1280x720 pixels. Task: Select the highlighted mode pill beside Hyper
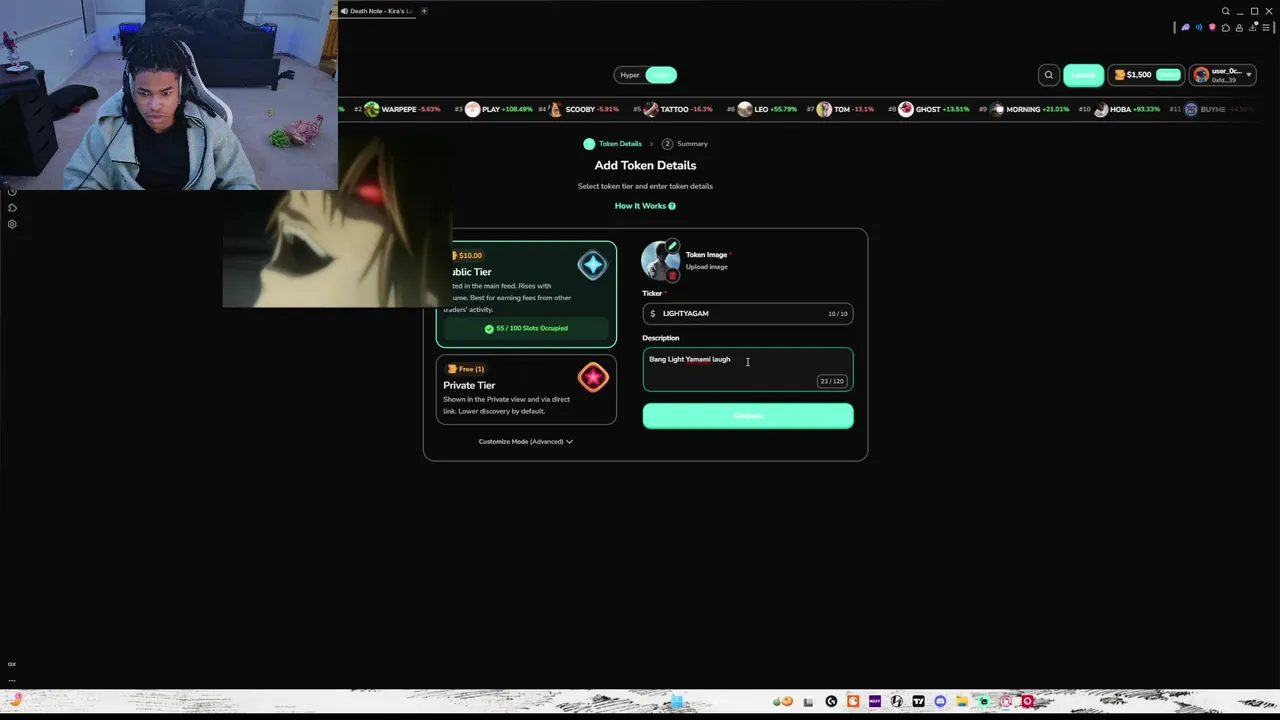coord(661,75)
